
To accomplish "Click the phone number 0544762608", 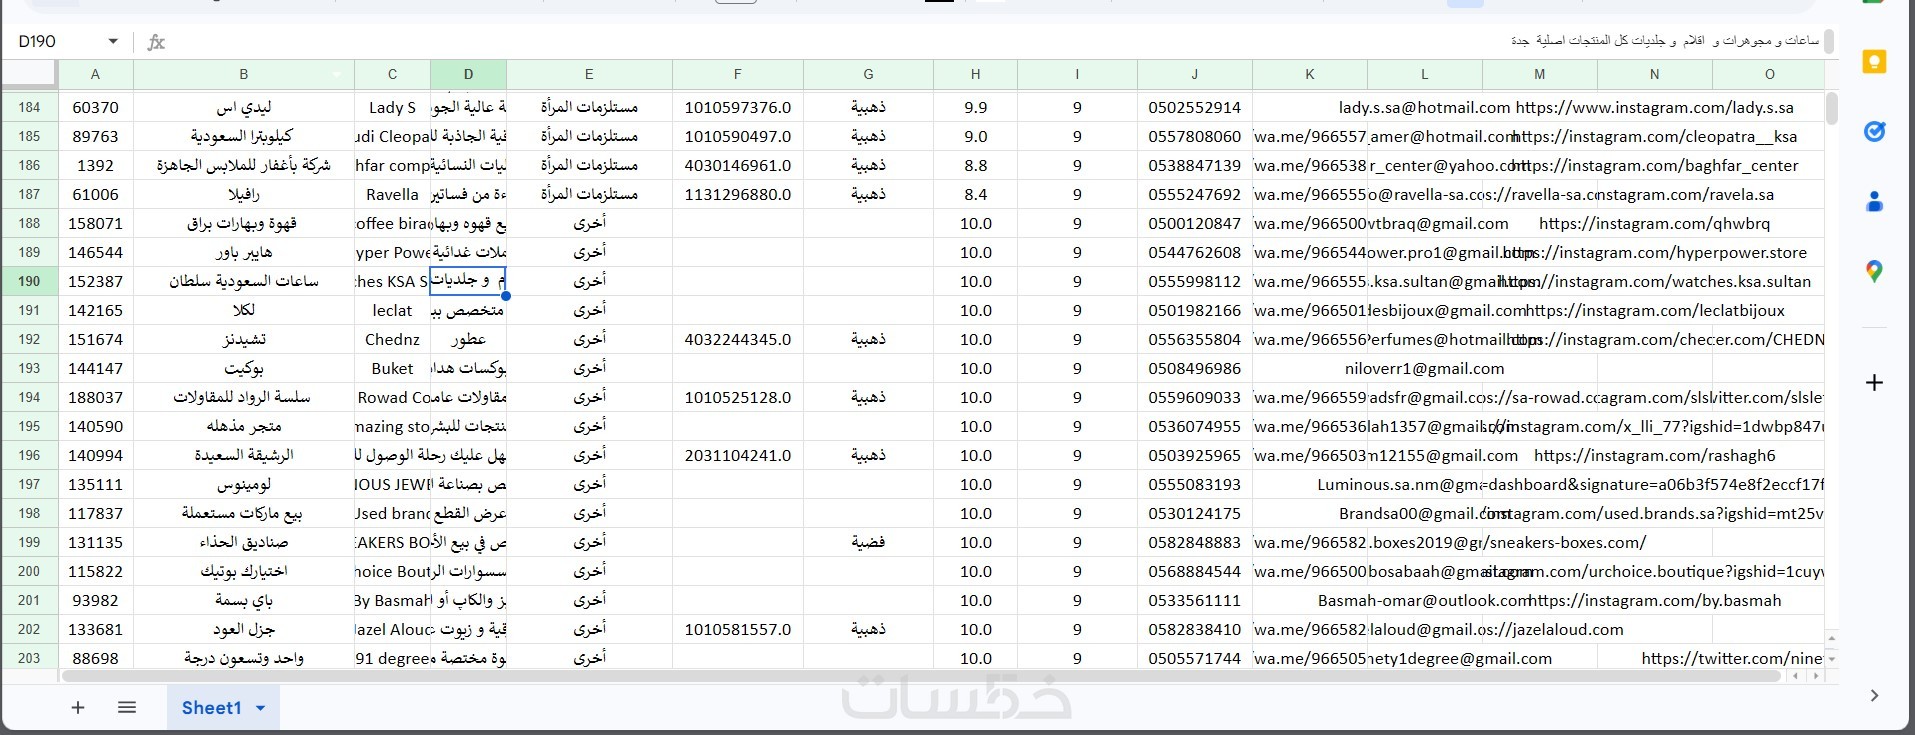I will tap(1194, 252).
